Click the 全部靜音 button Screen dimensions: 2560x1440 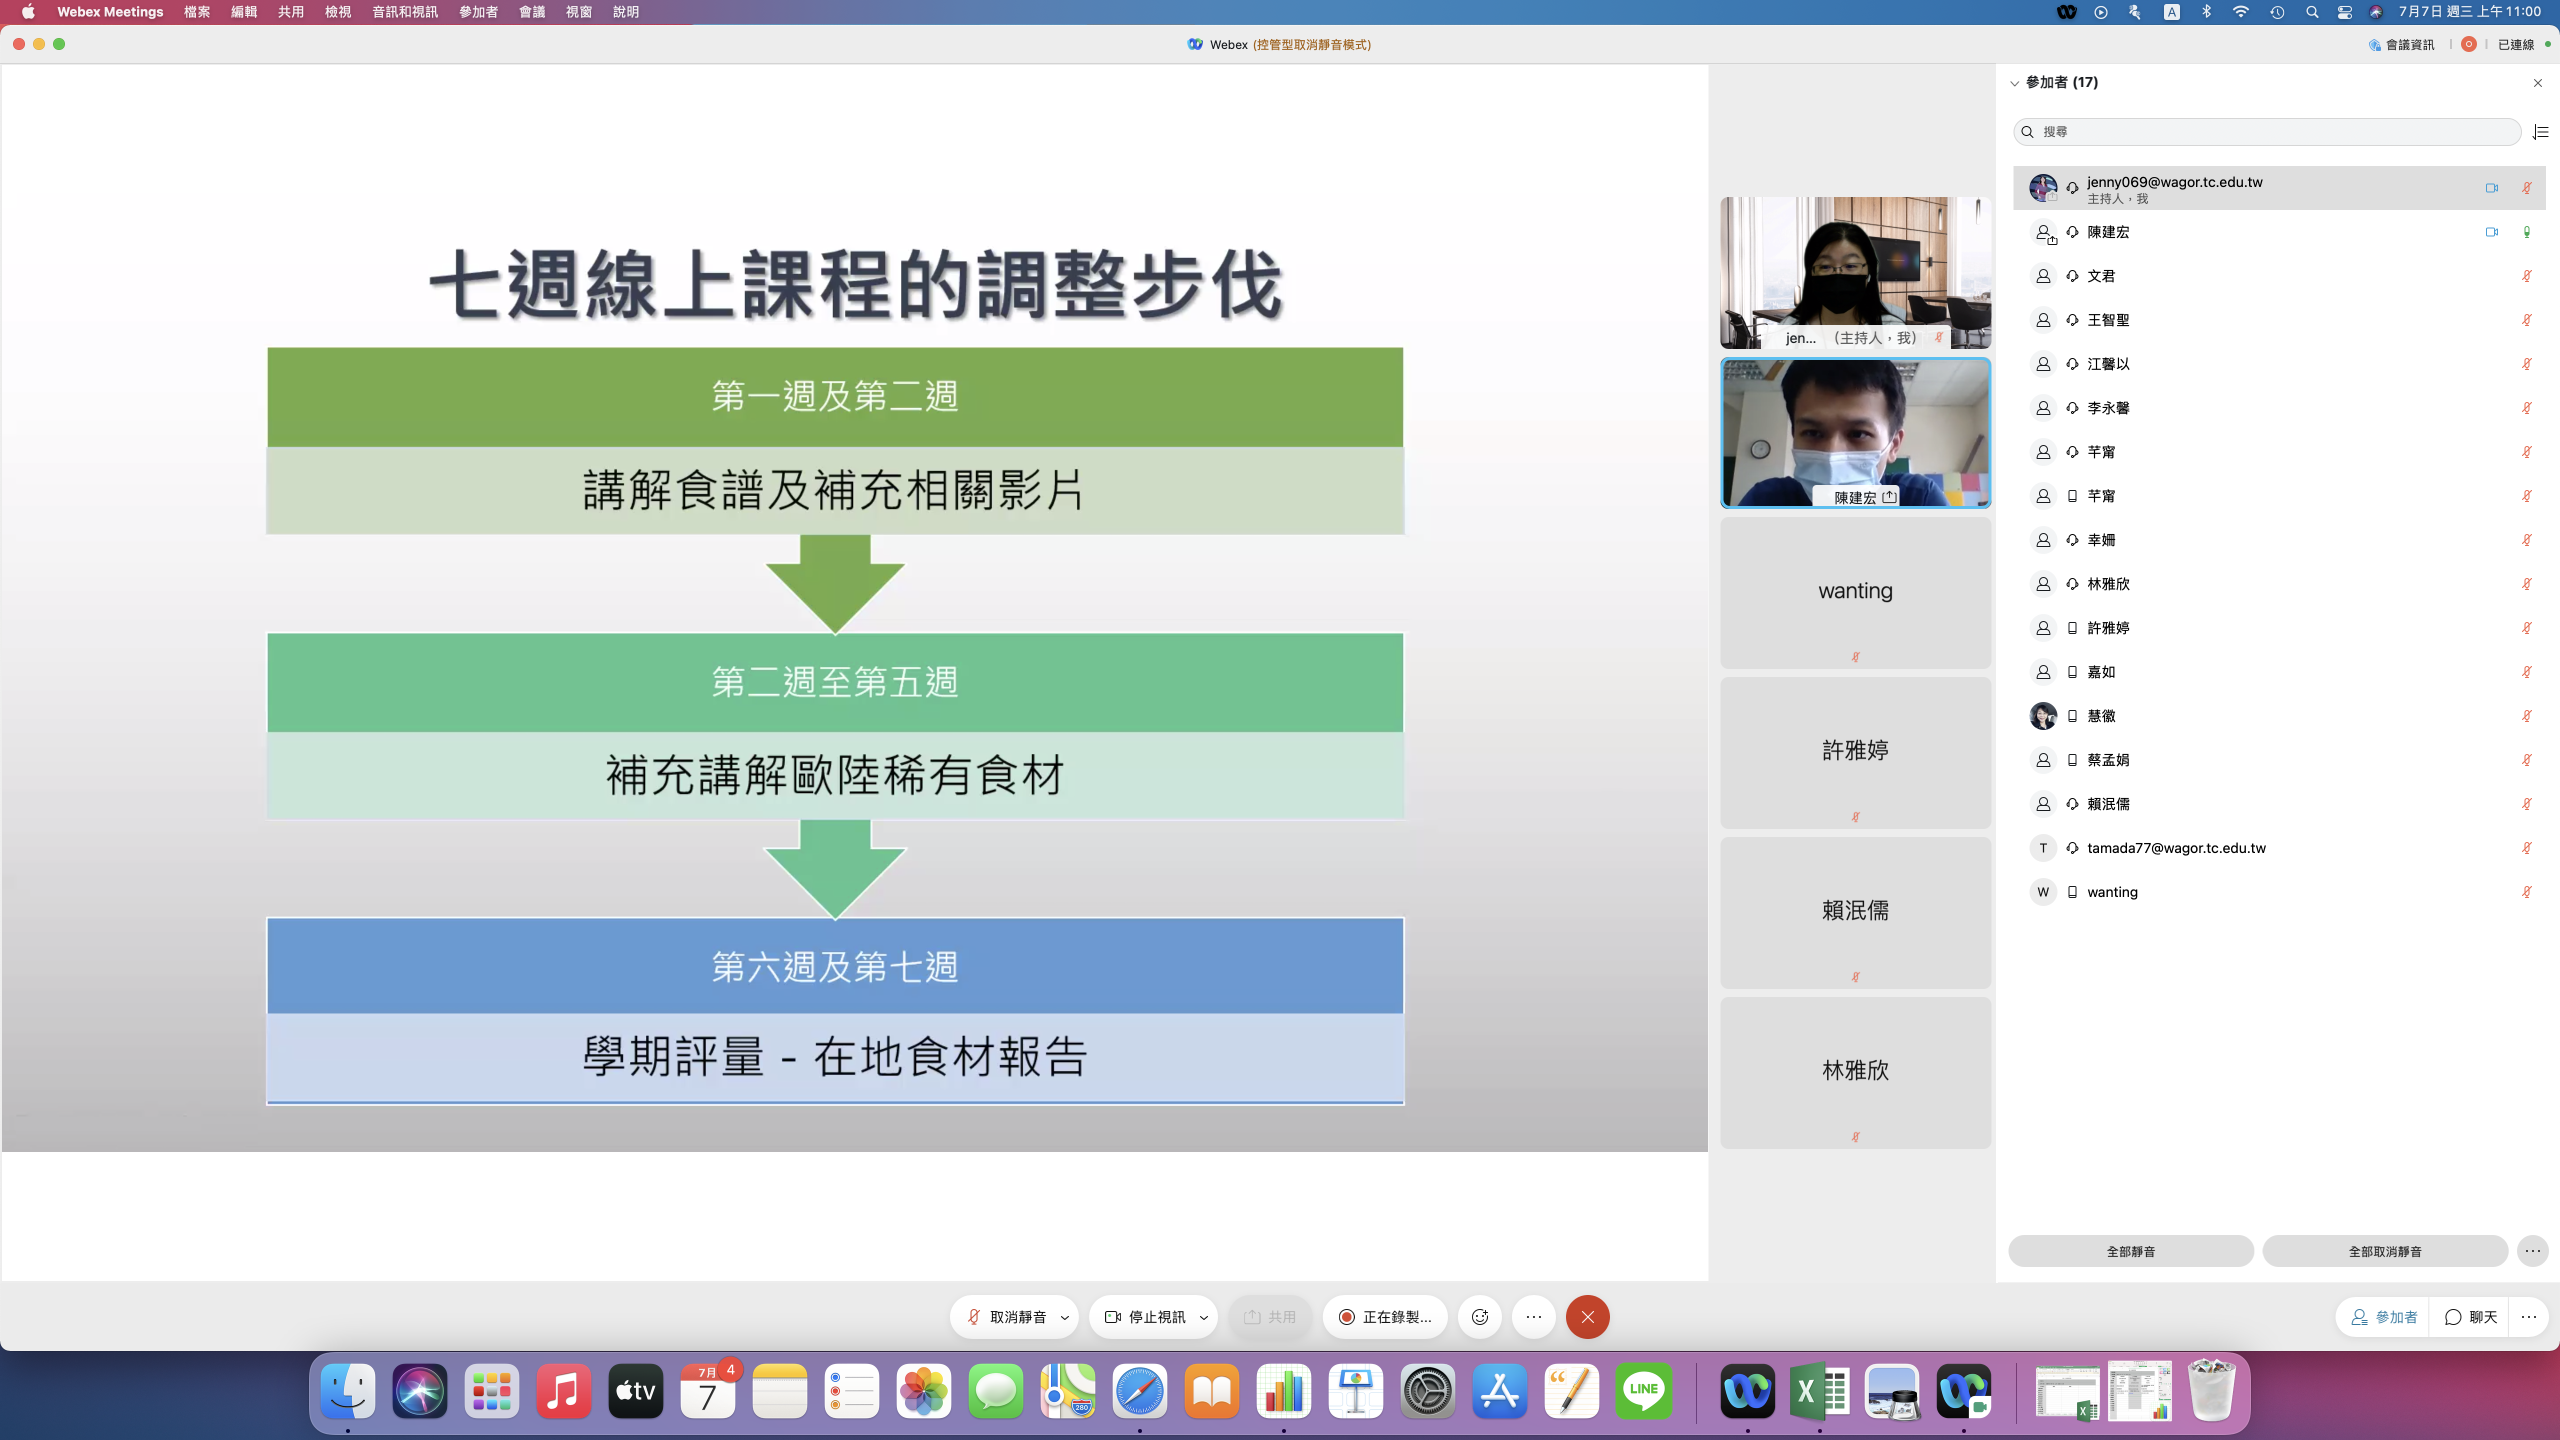[2130, 1251]
